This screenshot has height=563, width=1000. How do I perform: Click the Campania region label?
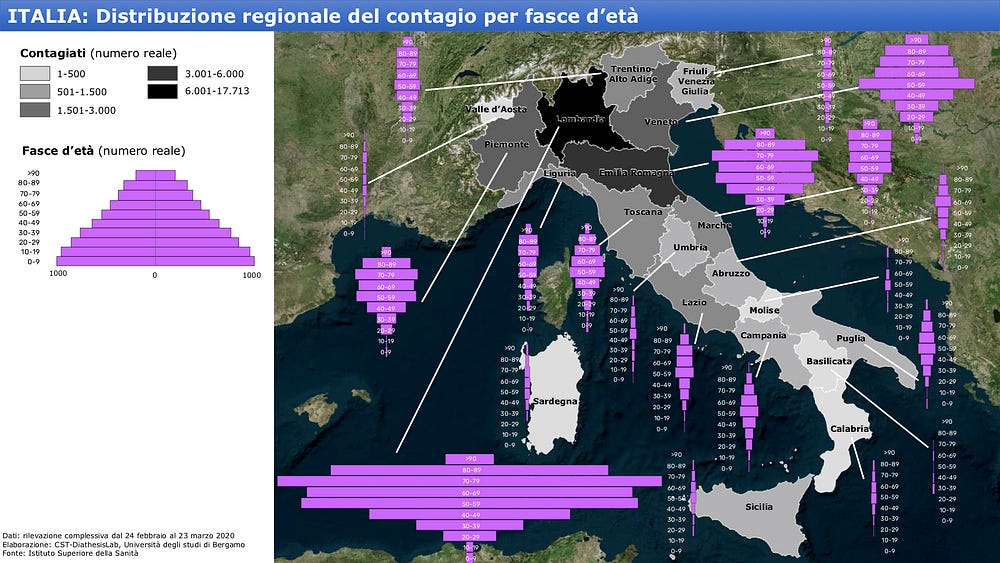763,335
